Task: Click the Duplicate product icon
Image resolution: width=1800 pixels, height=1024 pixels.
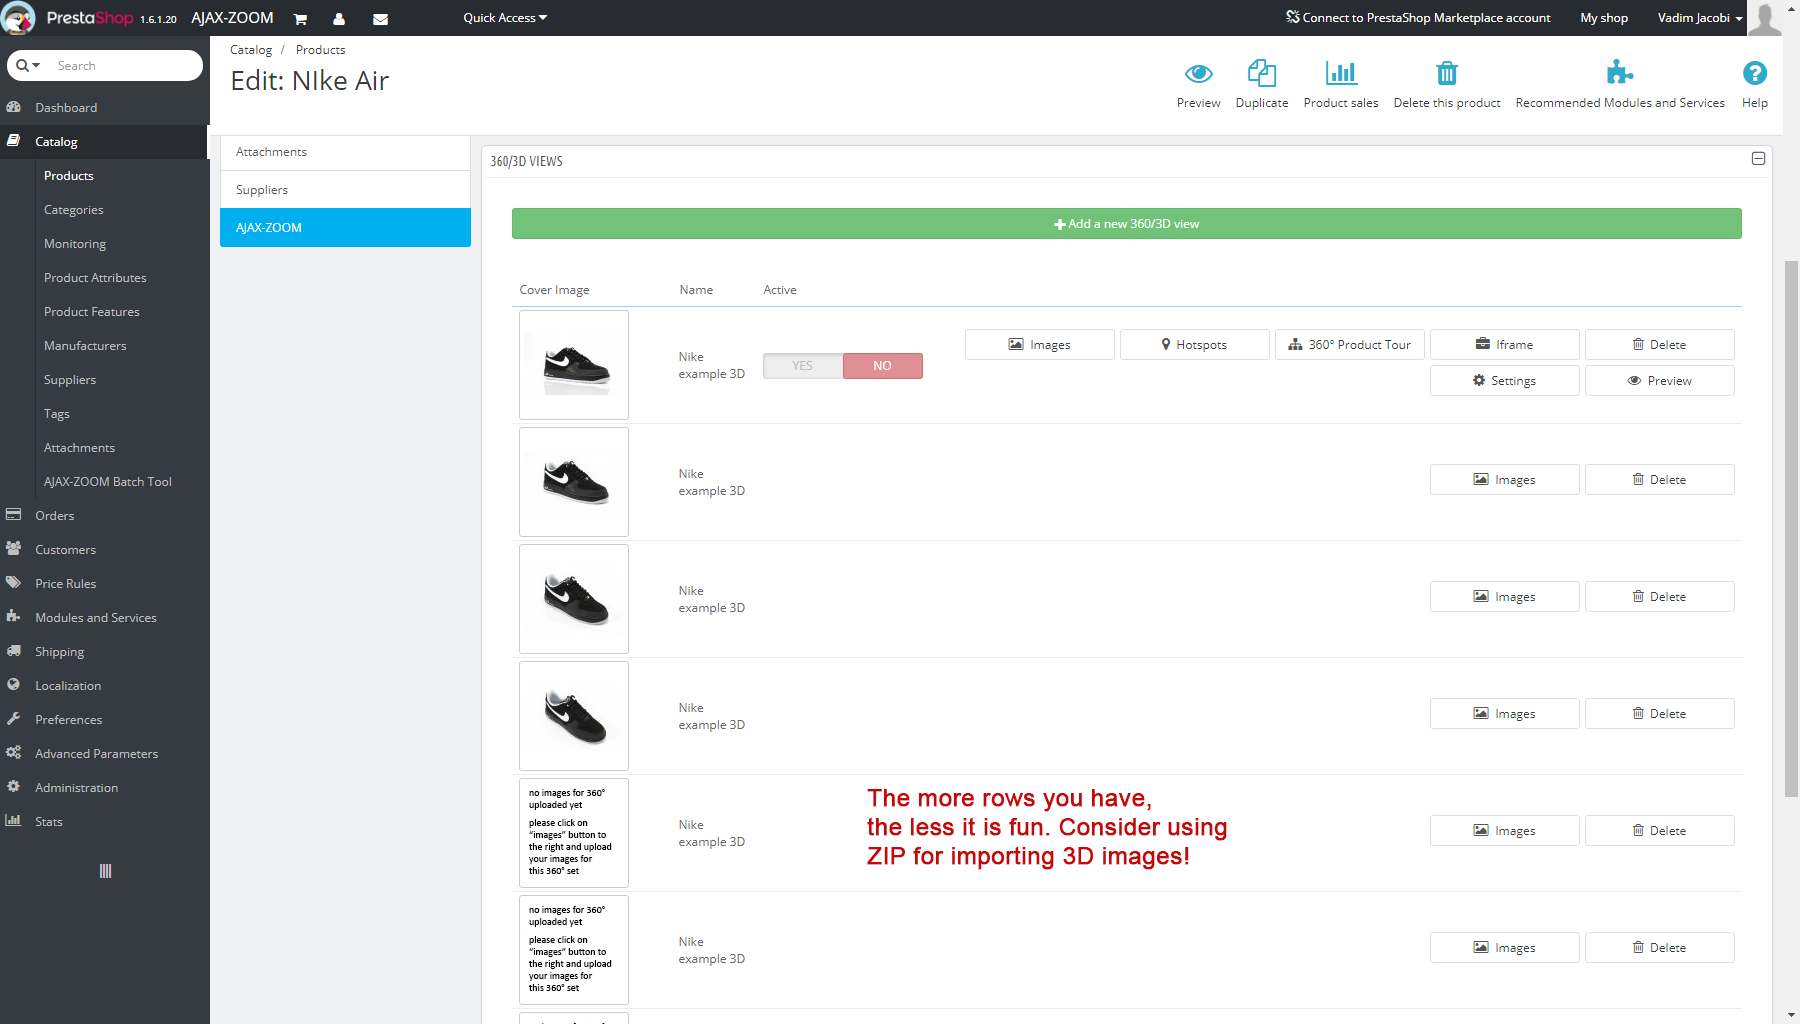Action: [x=1261, y=73]
